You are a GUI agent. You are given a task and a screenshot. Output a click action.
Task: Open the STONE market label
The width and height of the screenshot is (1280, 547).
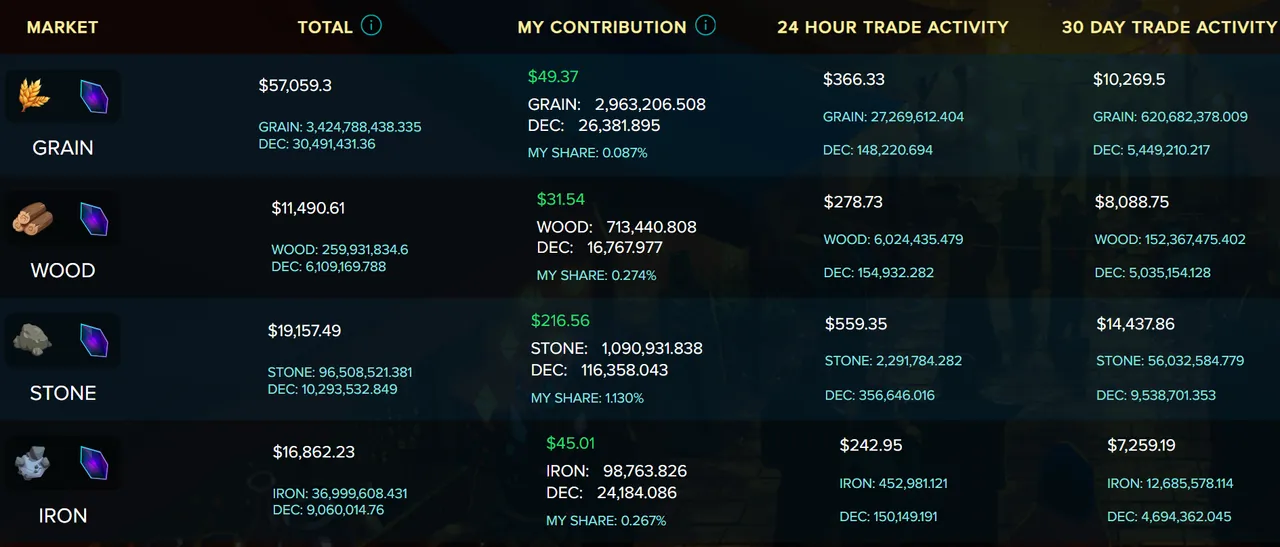pos(63,393)
